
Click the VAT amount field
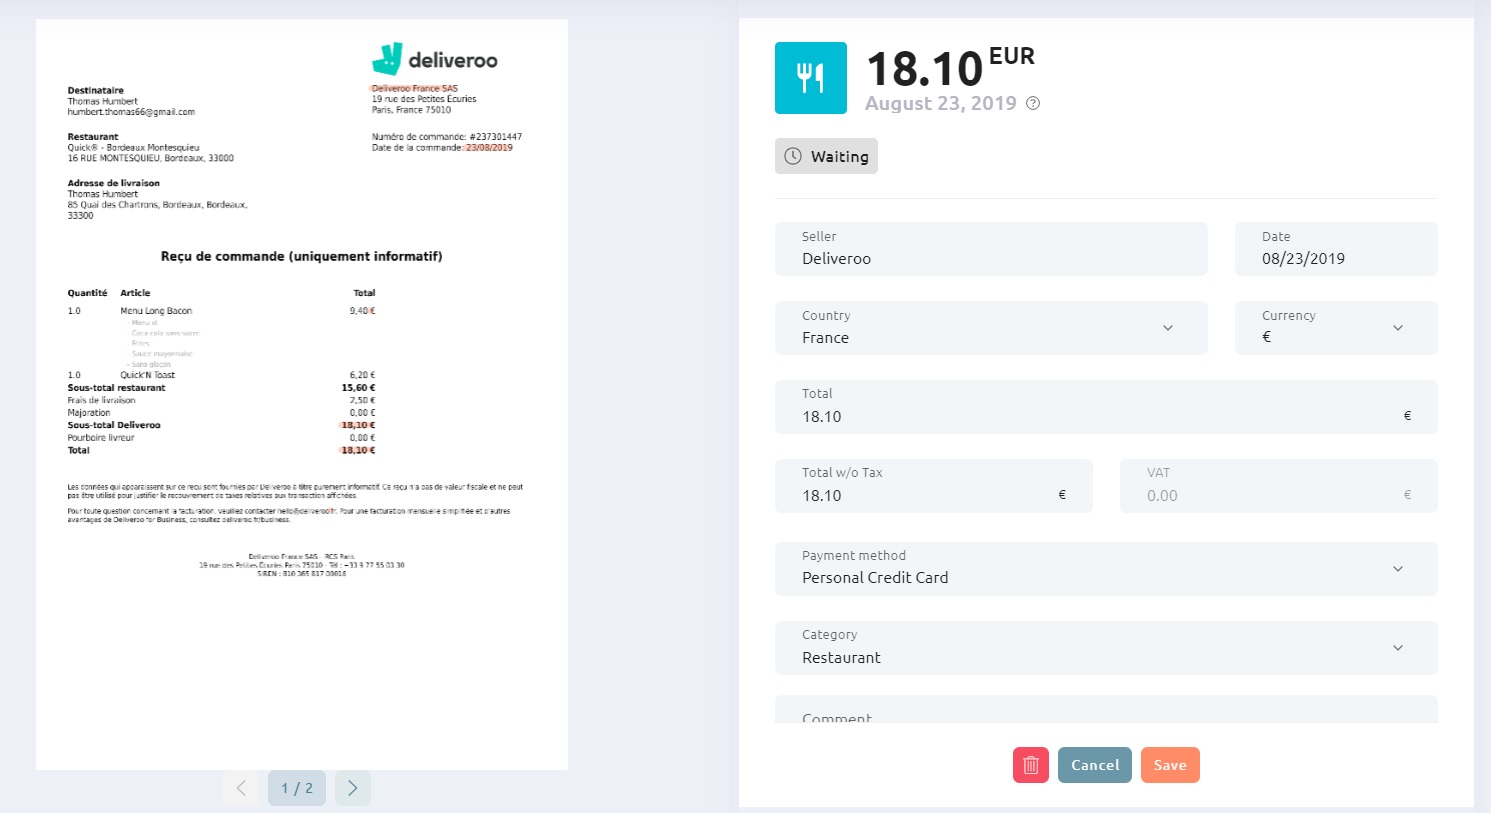coord(1278,486)
